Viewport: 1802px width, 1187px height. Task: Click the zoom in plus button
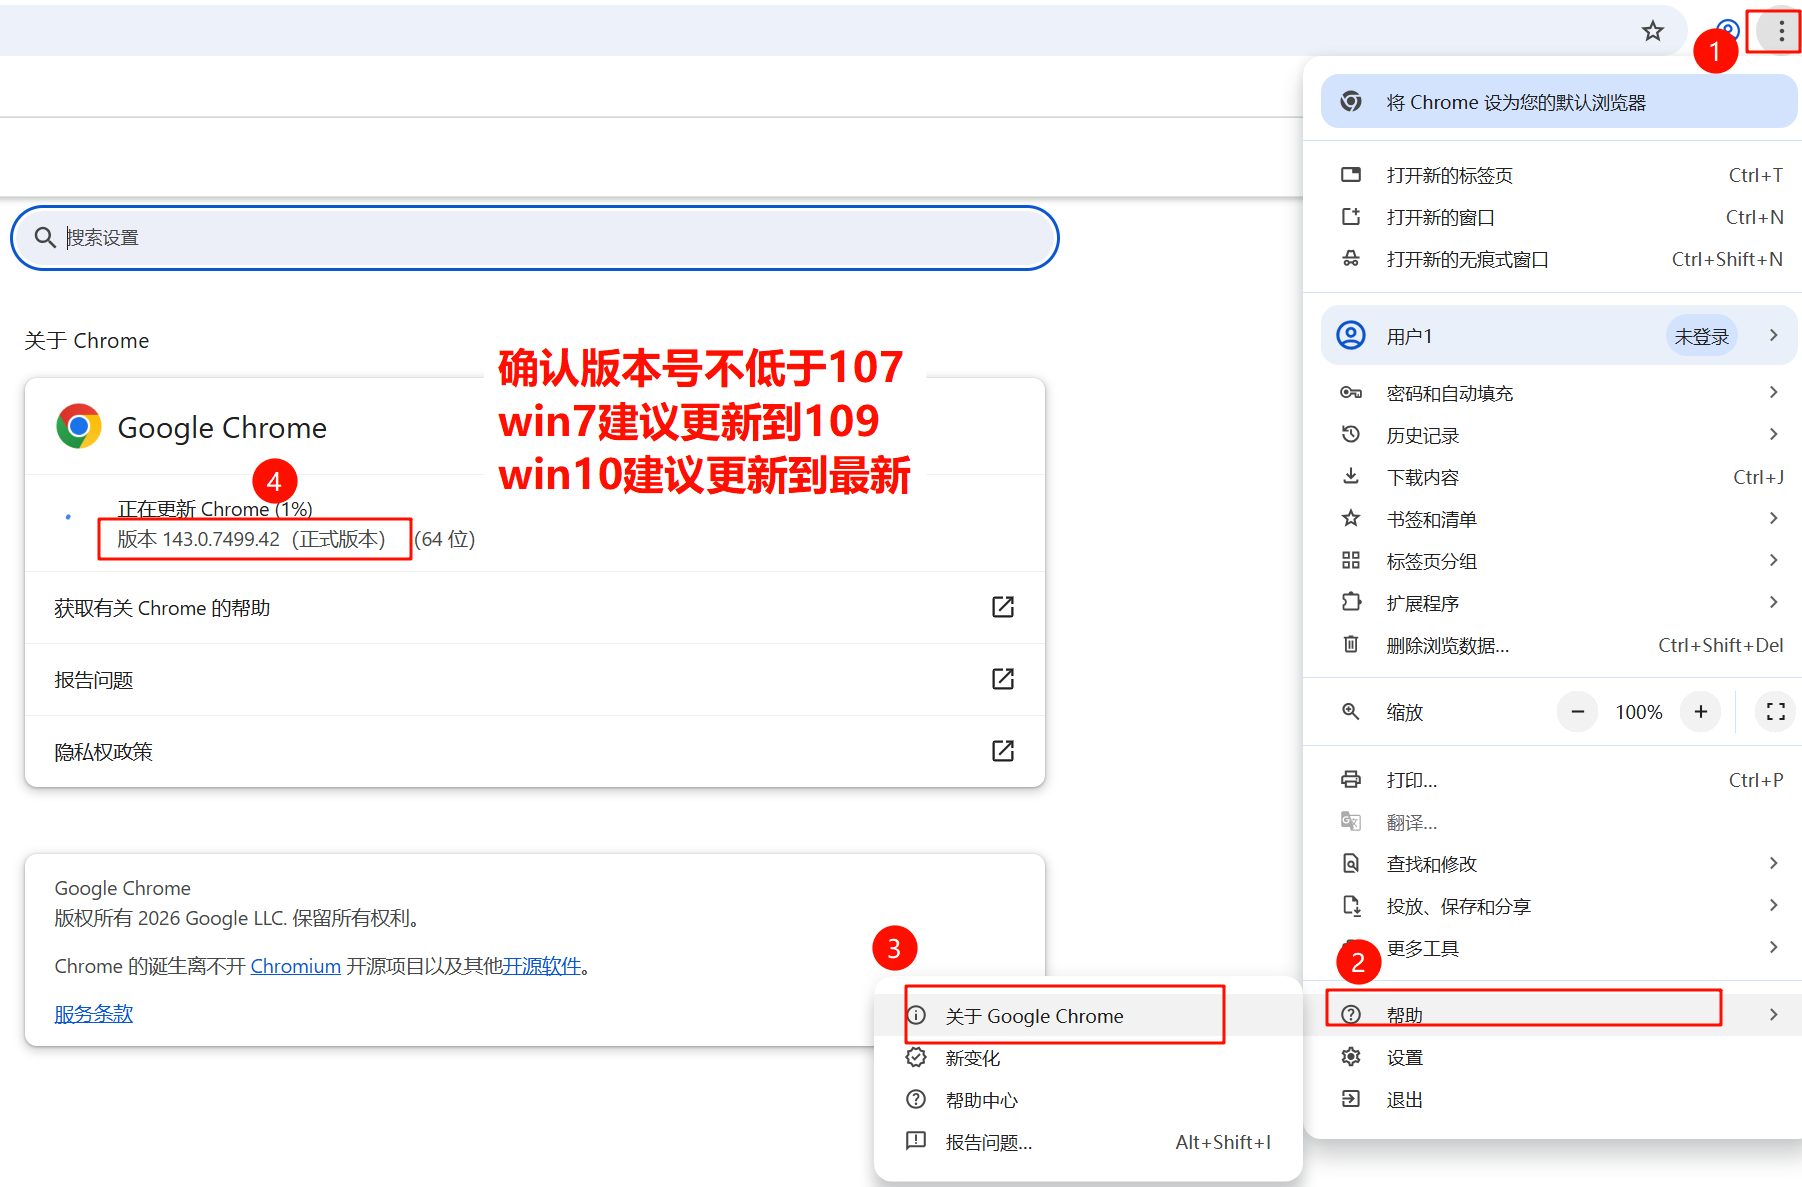point(1700,712)
